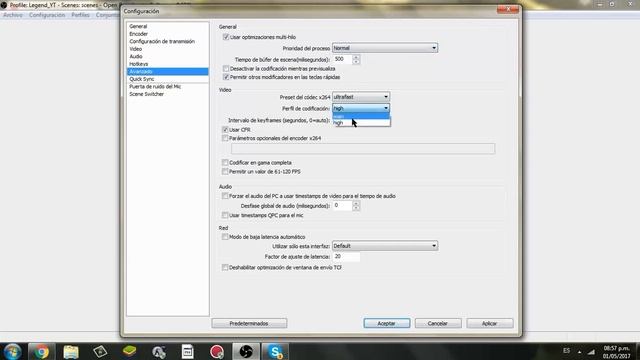This screenshot has height=360, width=640.
Task: Open the green stacked-layers app in taskbar
Action: [x=129, y=351]
